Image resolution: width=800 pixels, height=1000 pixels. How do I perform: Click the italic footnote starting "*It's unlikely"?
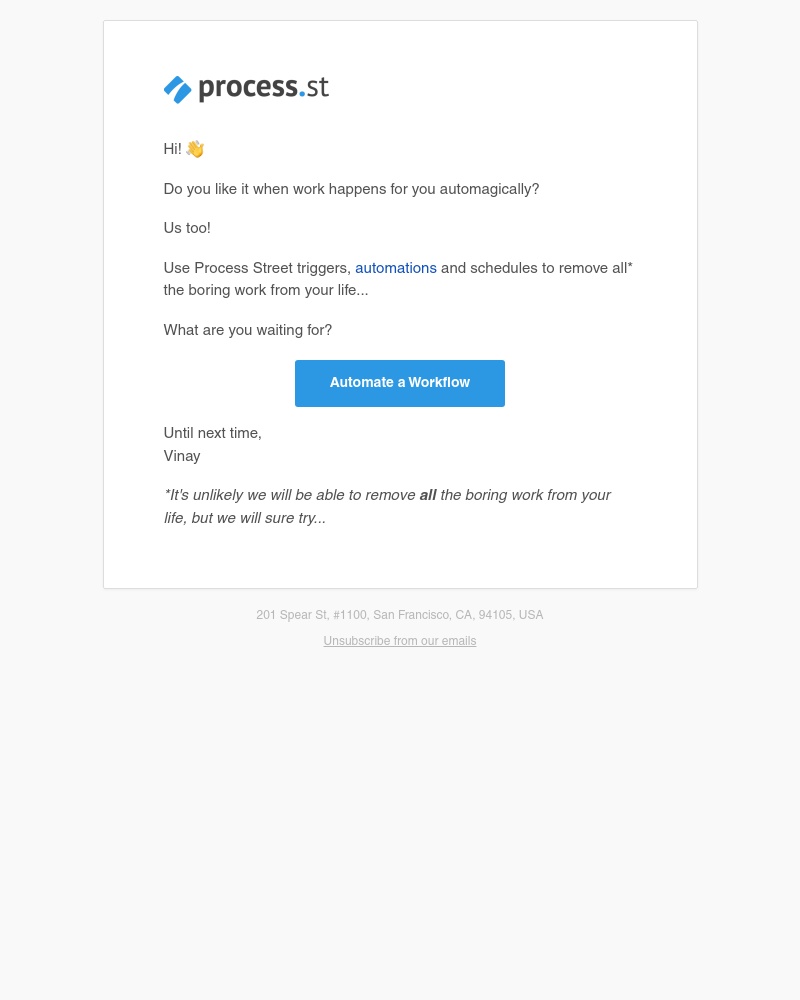point(387,506)
